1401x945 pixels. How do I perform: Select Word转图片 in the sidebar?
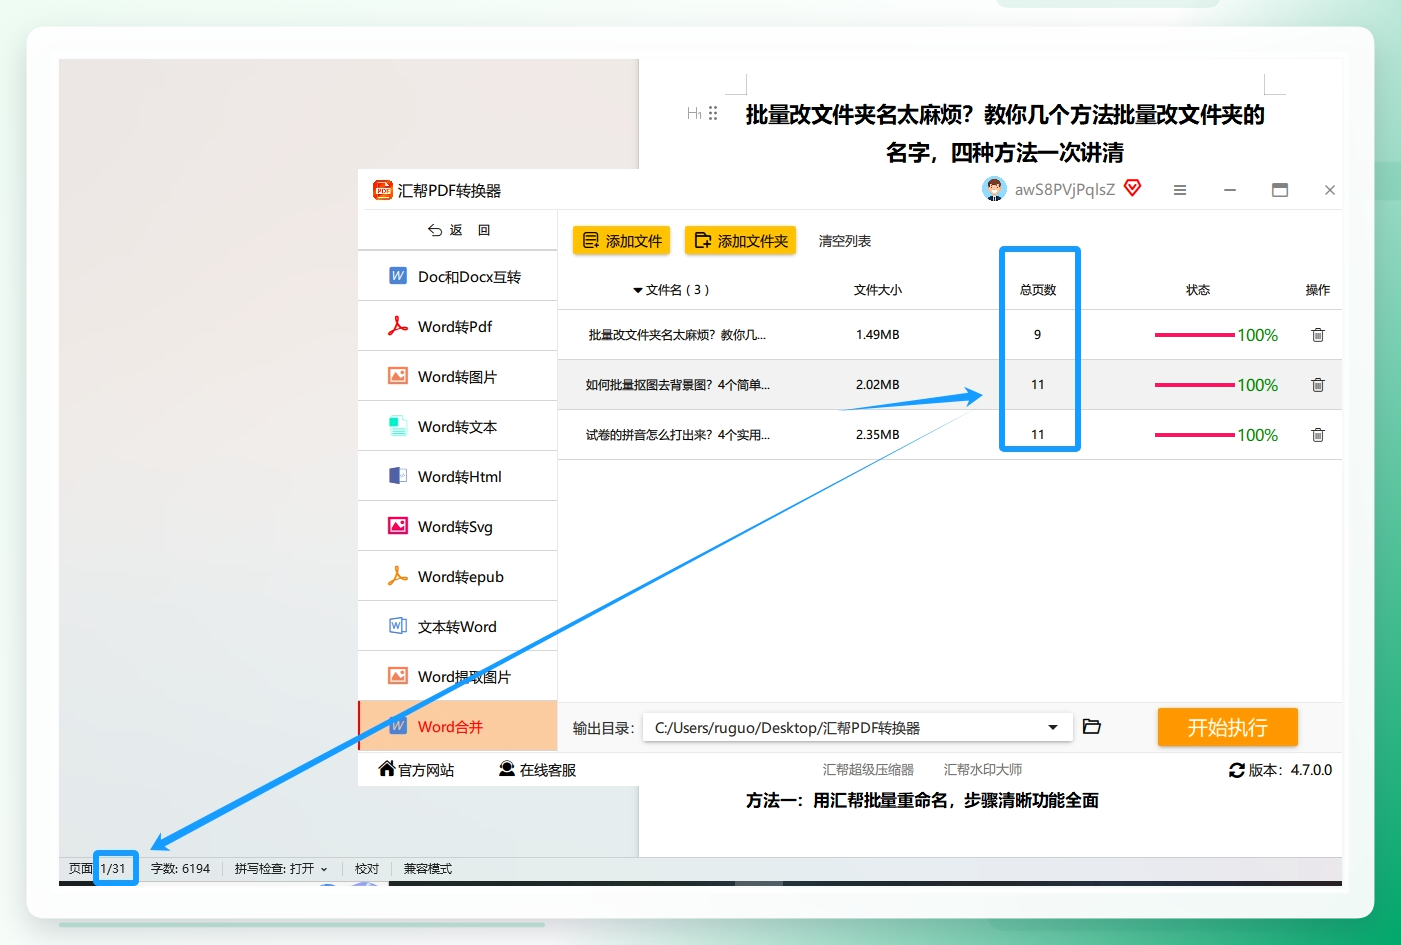[457, 376]
